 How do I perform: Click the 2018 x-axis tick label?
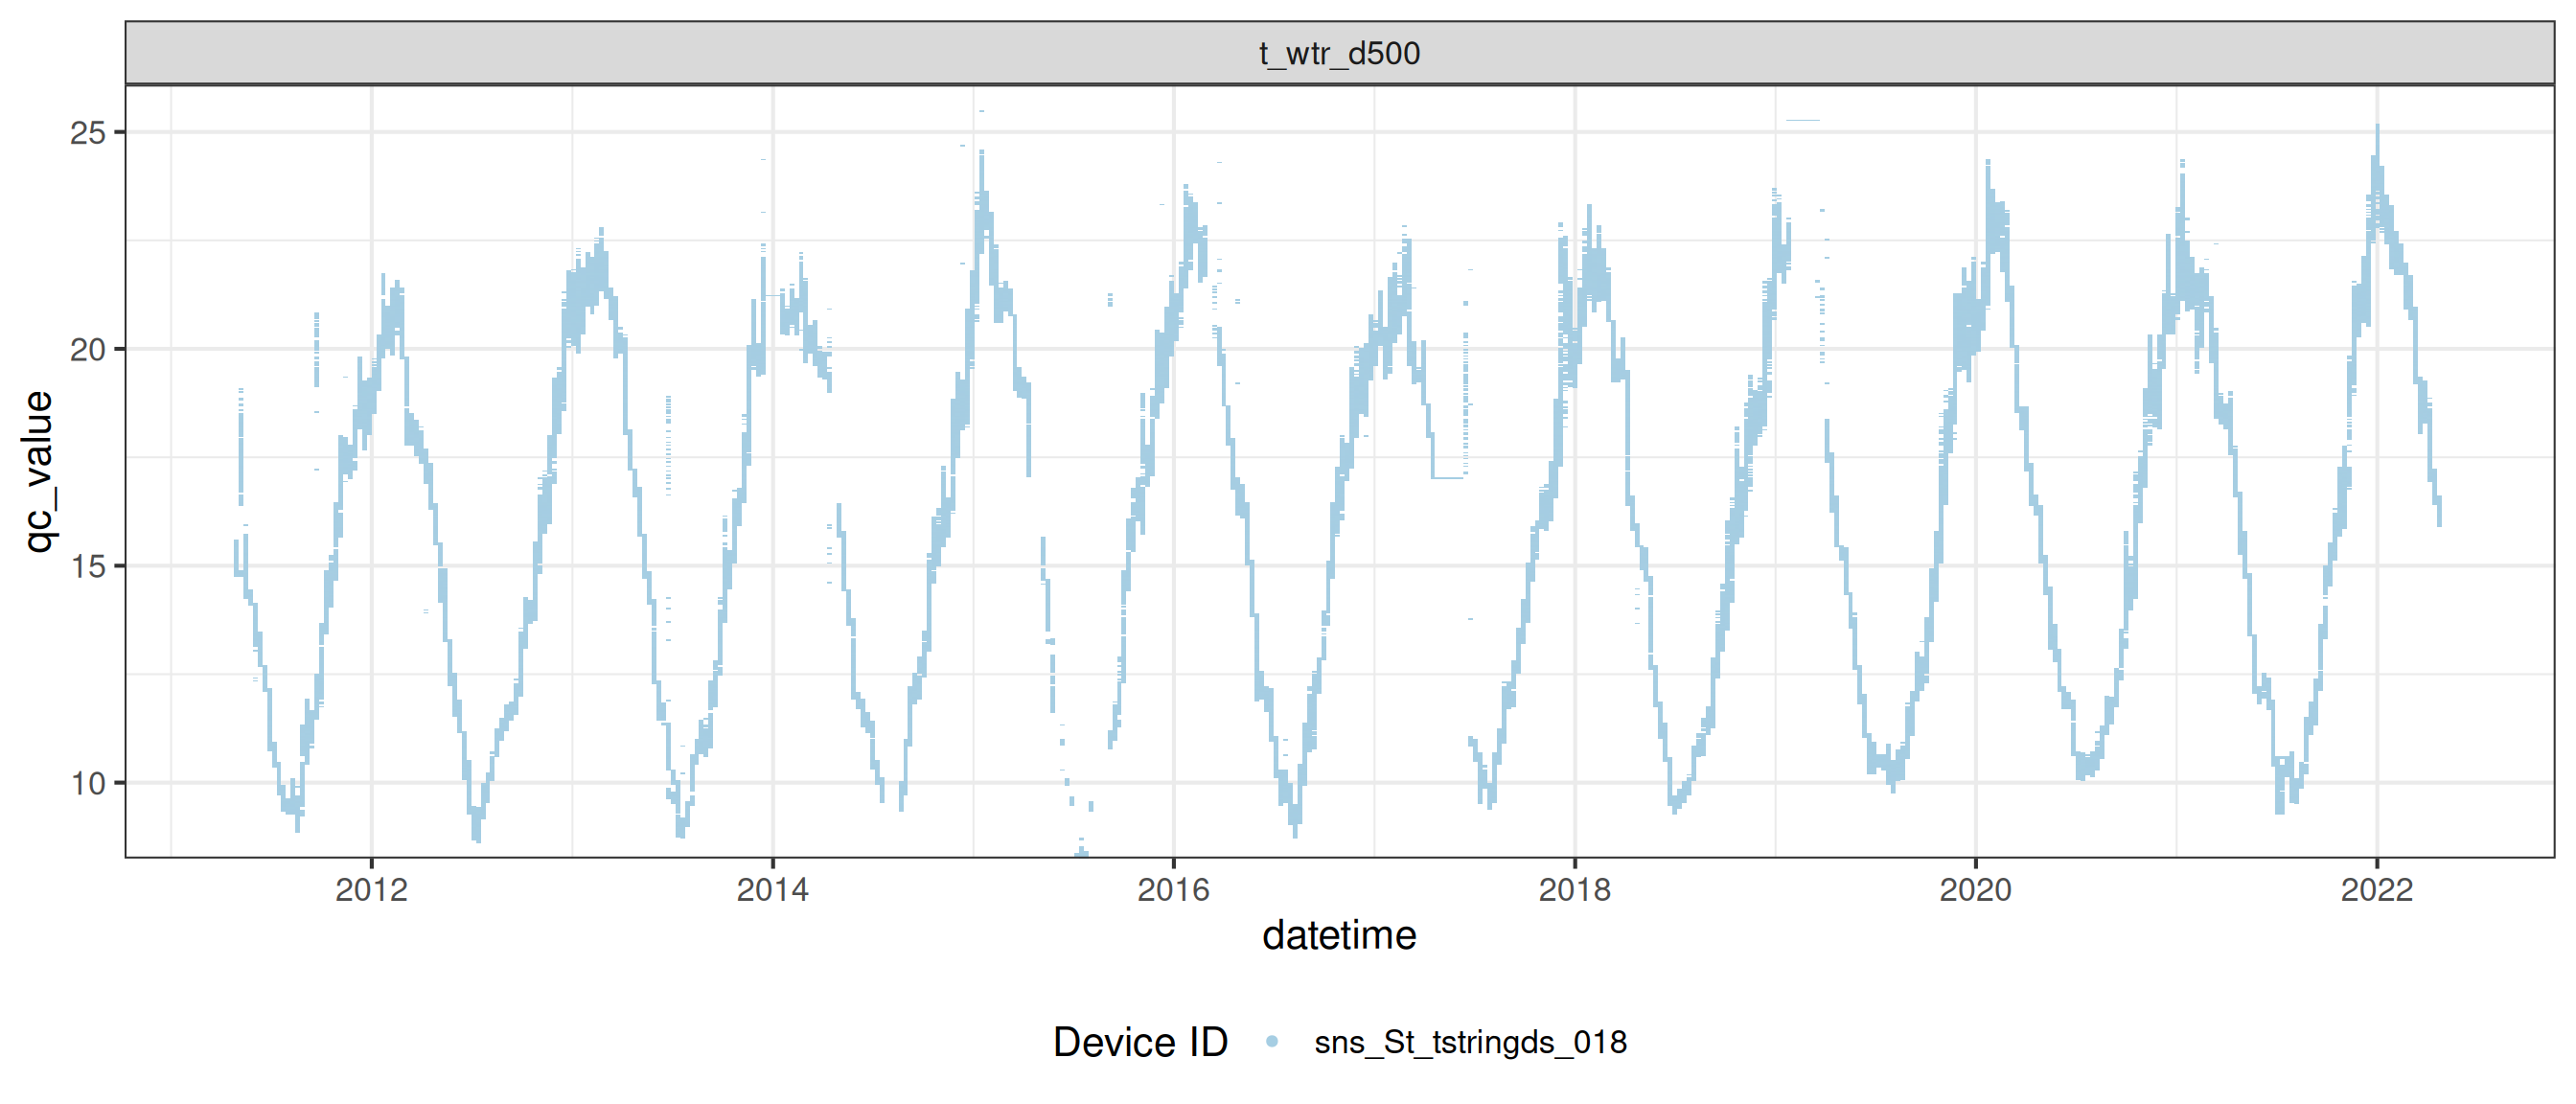pos(1574,889)
